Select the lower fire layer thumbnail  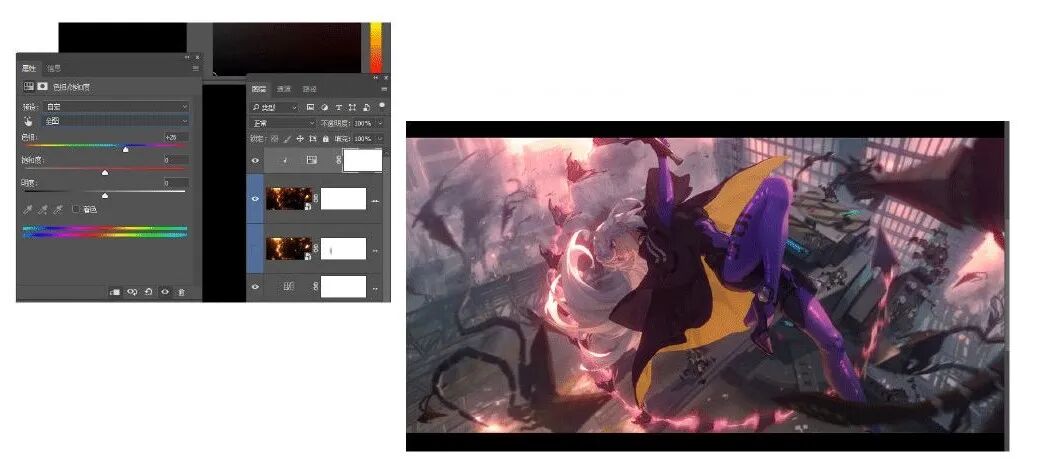(289, 248)
